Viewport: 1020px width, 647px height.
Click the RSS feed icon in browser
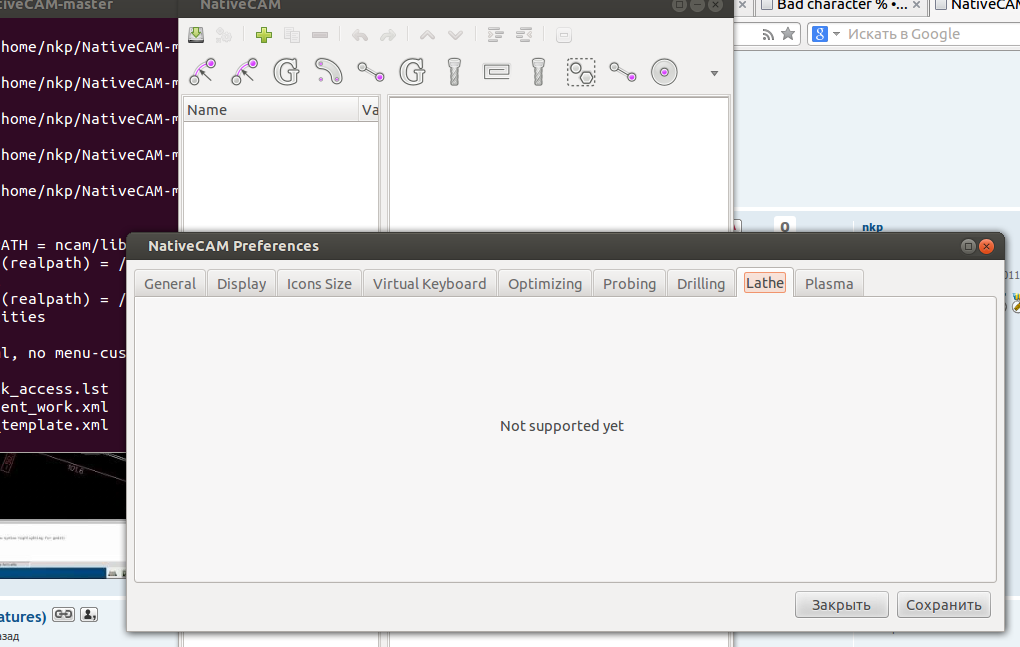click(768, 34)
